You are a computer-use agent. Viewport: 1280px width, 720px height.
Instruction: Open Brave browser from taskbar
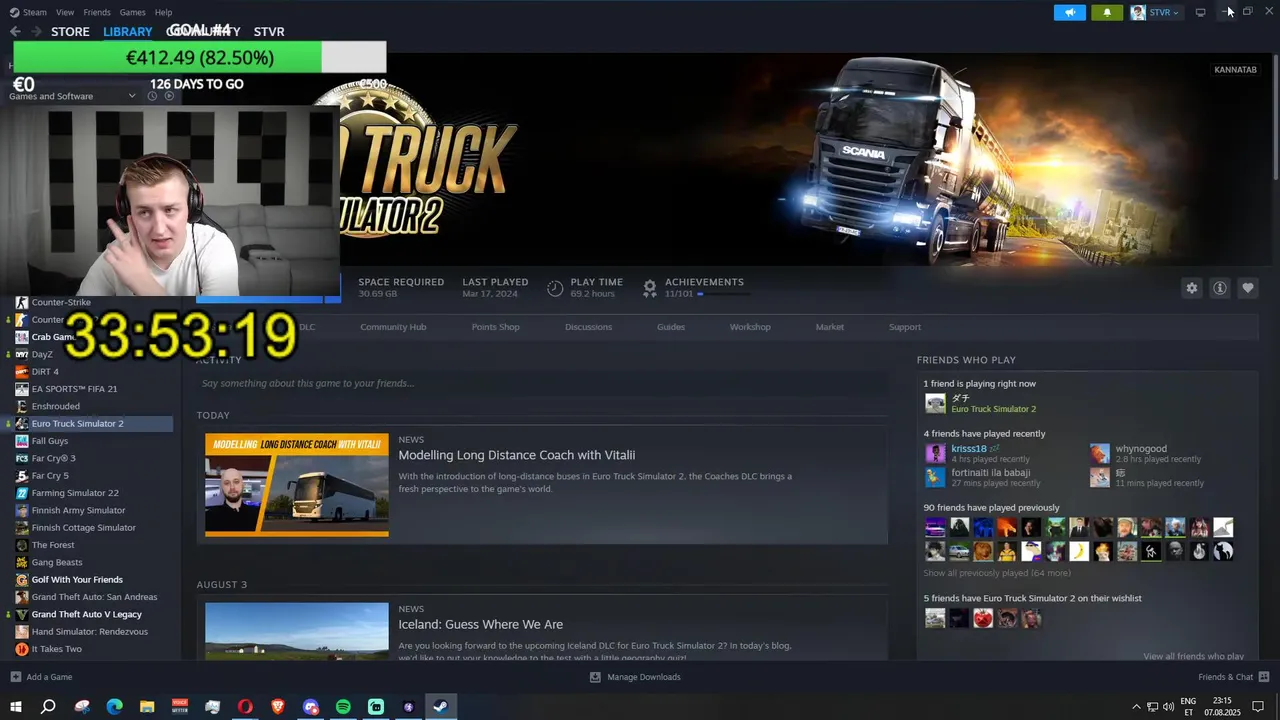point(278,707)
